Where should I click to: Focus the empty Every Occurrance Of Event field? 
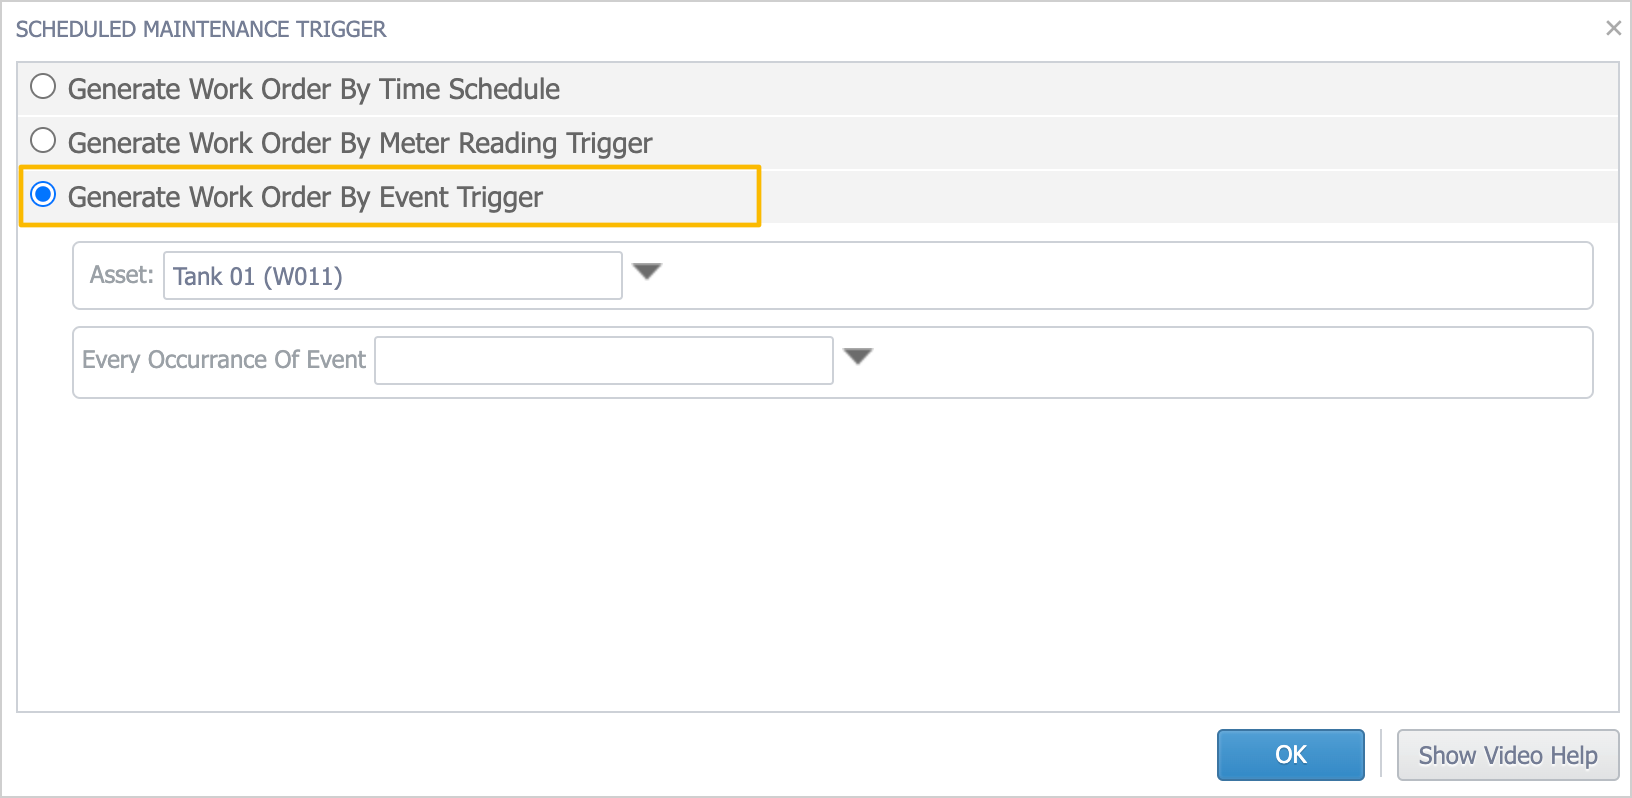coord(604,360)
